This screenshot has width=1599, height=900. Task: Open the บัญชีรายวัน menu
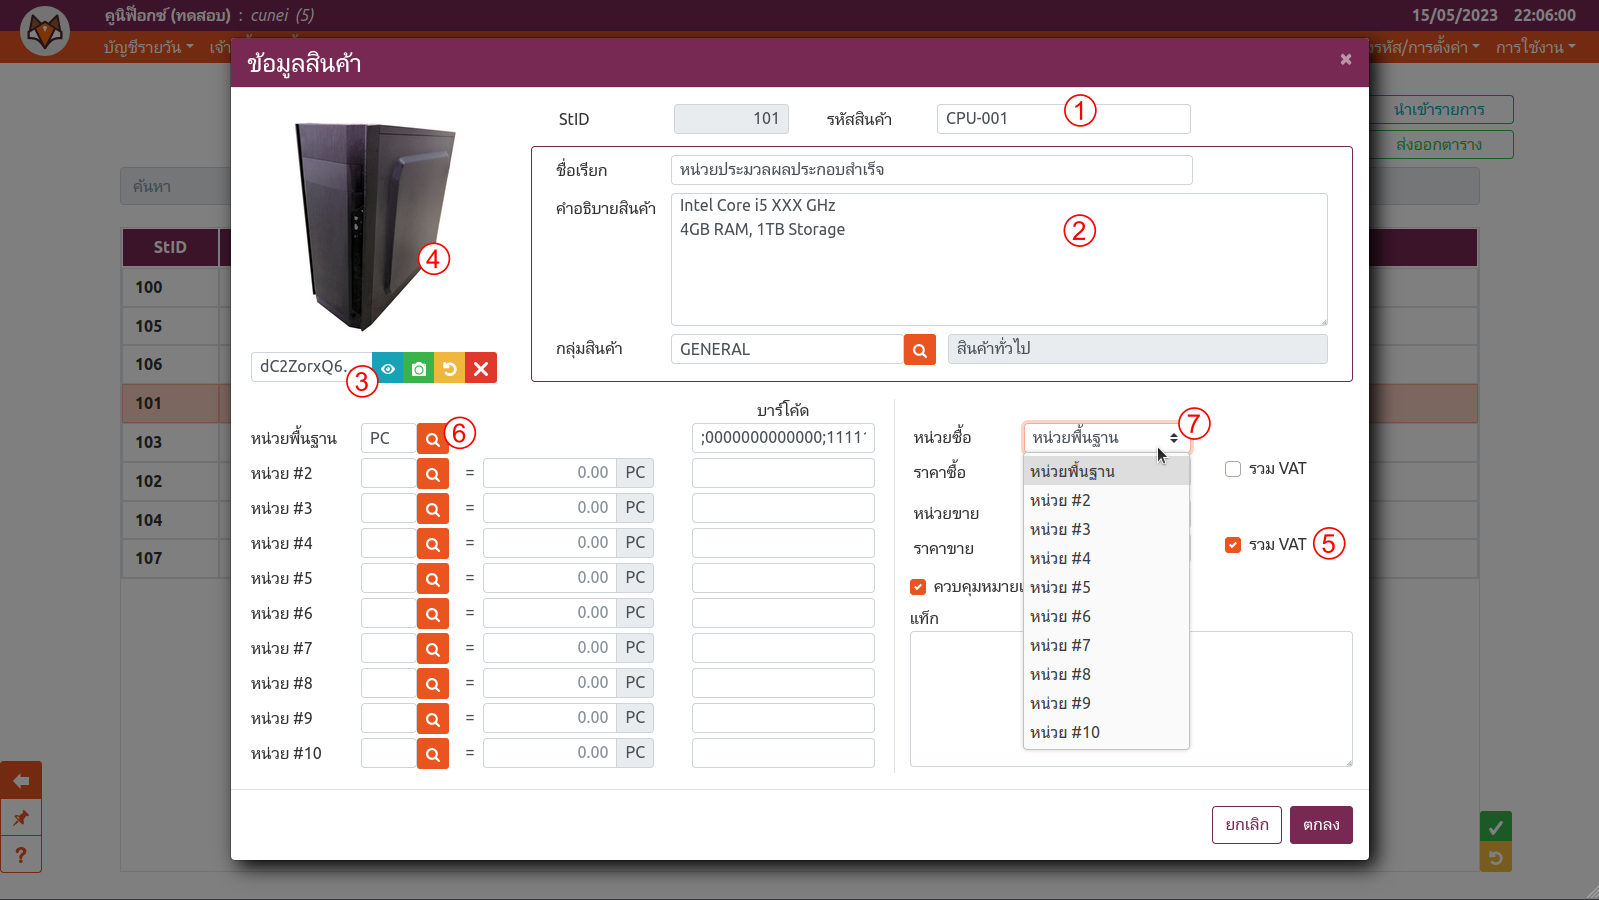click(x=147, y=47)
